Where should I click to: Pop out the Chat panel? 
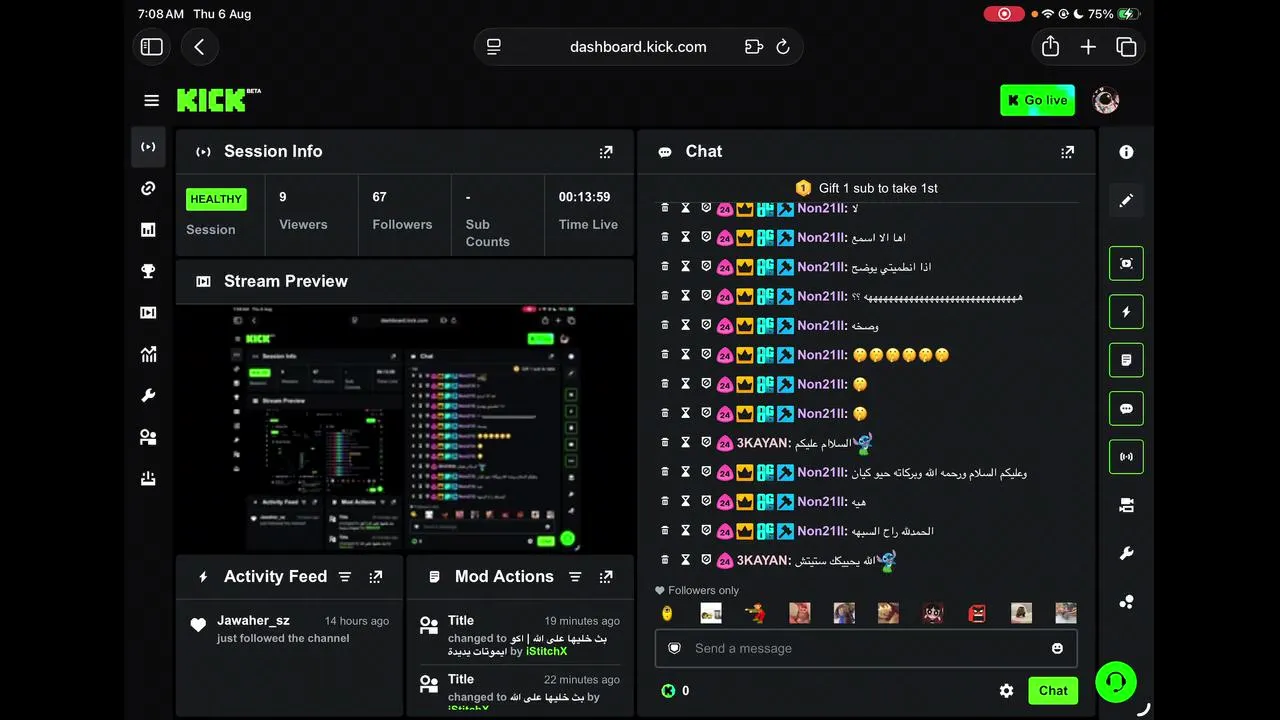point(1068,152)
